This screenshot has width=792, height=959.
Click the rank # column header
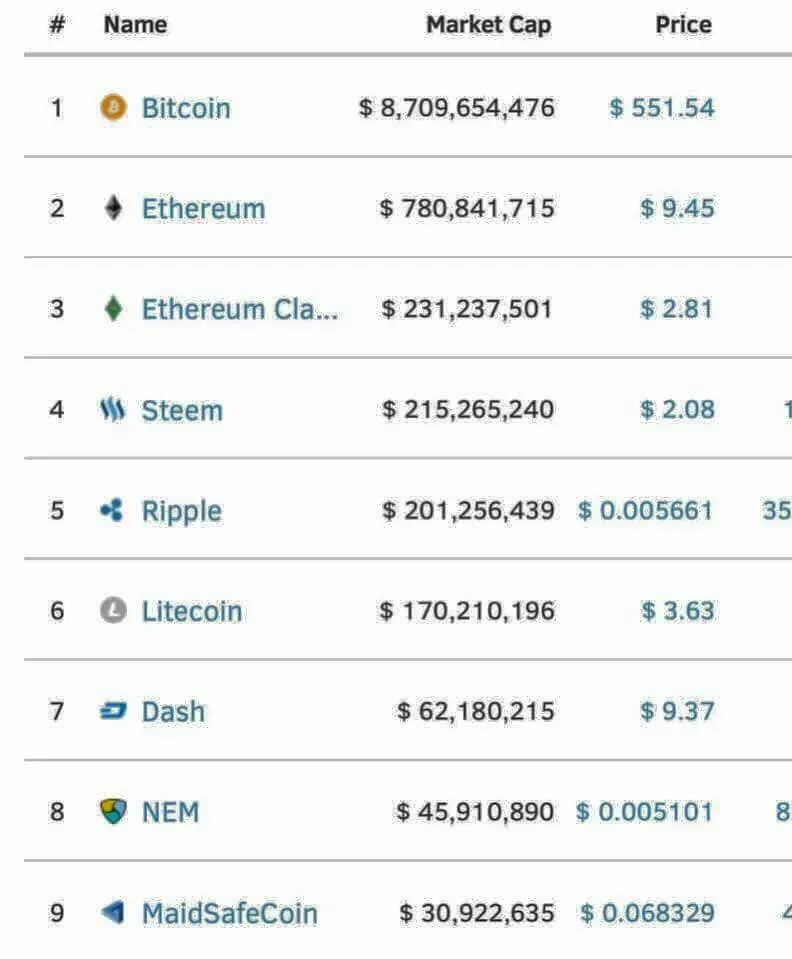[x=57, y=24]
